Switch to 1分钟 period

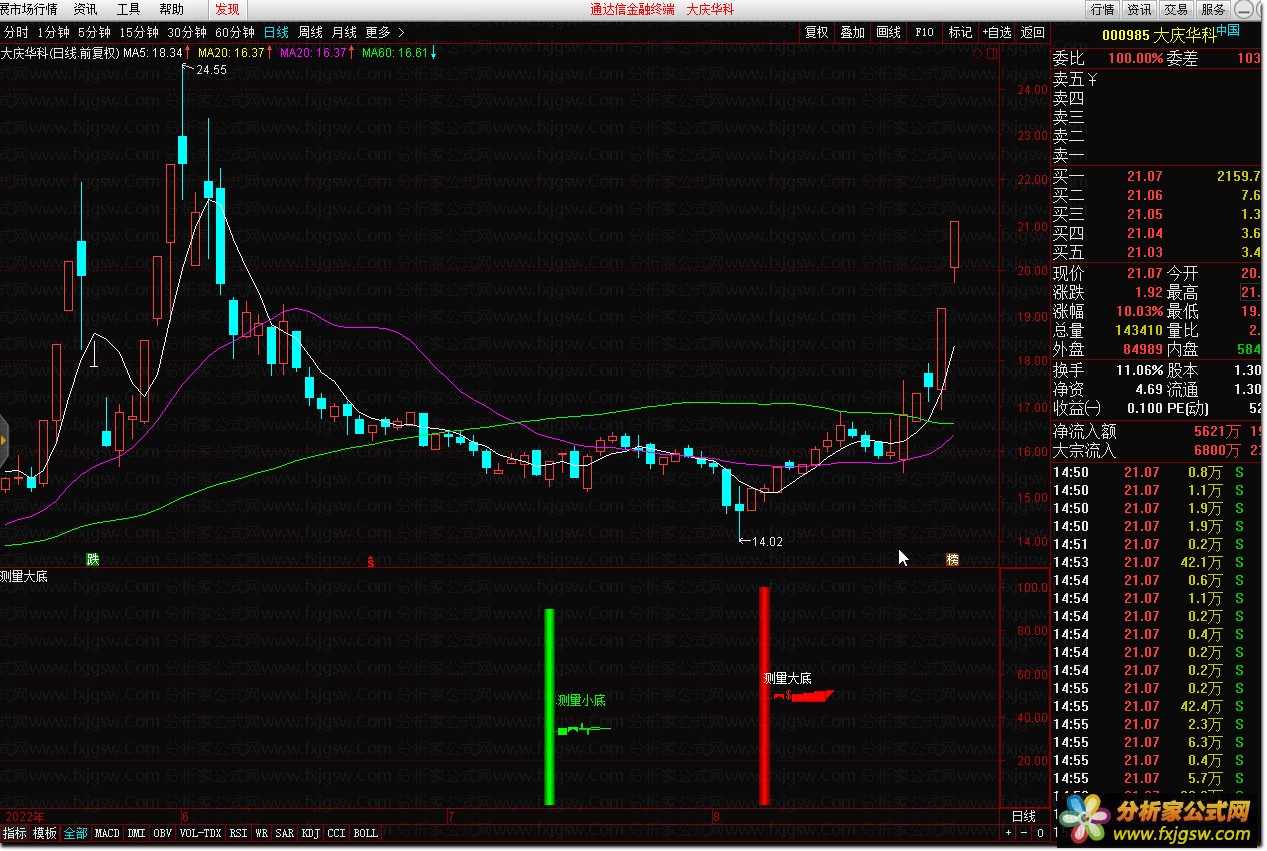pyautogui.click(x=53, y=32)
